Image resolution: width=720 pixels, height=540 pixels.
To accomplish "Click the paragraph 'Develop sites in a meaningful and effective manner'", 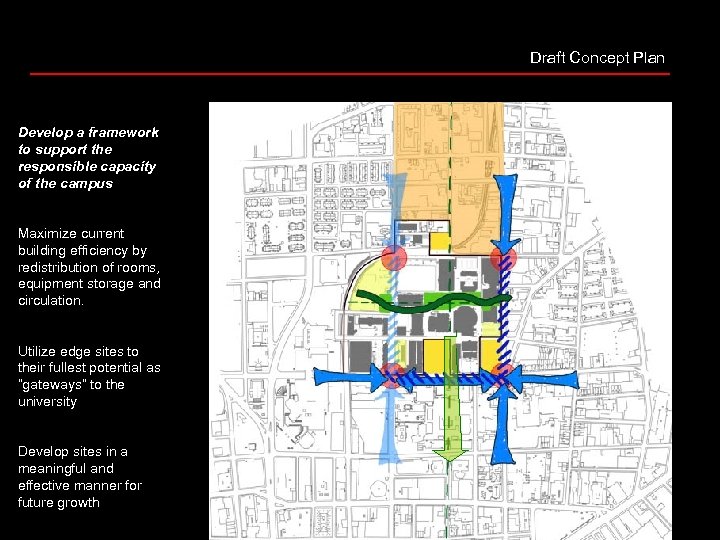I will (x=80, y=477).
